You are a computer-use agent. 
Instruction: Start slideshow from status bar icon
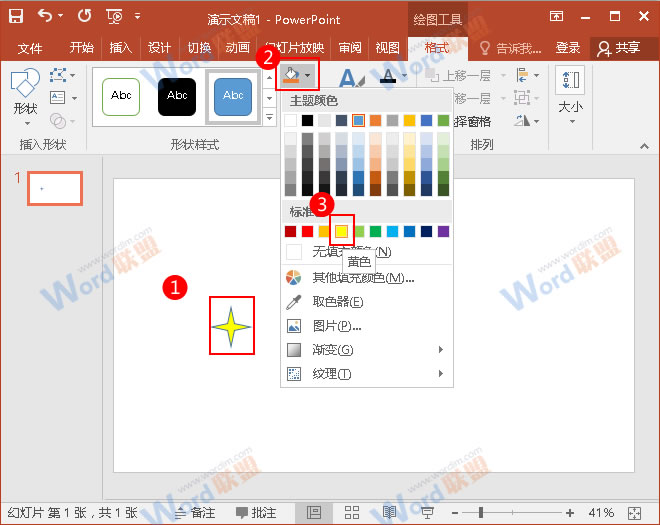pyautogui.click(x=426, y=512)
